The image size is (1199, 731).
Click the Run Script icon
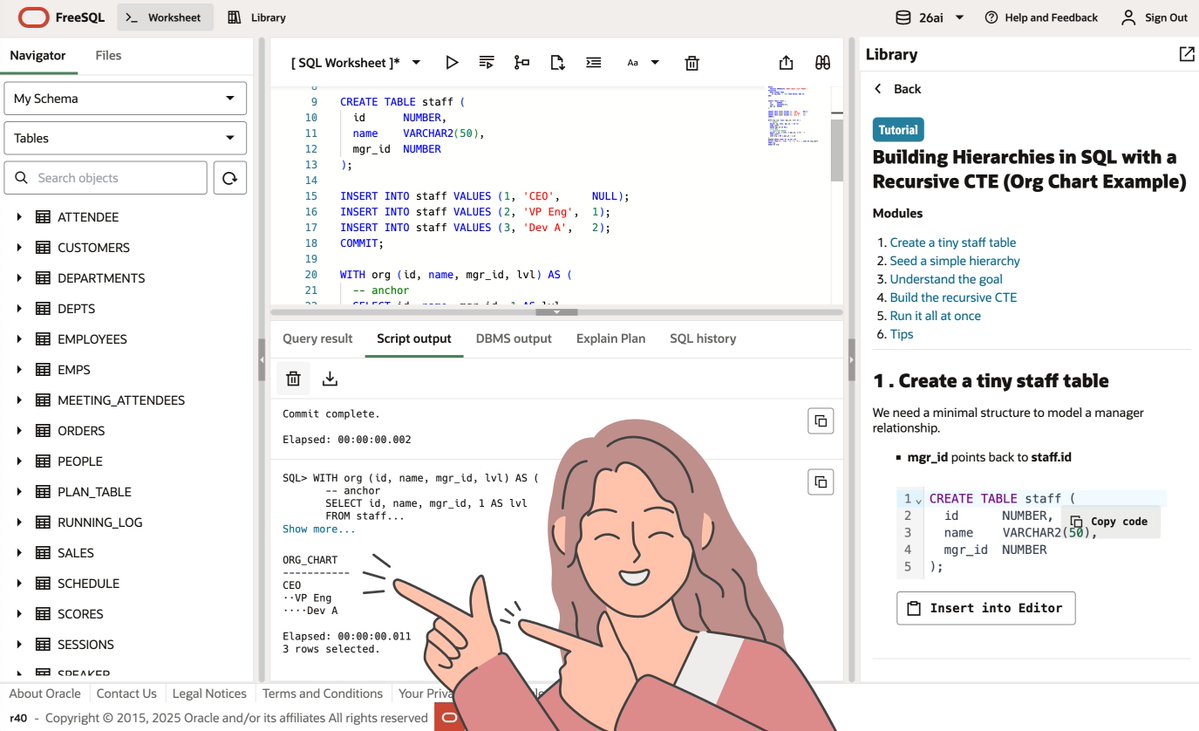(486, 62)
